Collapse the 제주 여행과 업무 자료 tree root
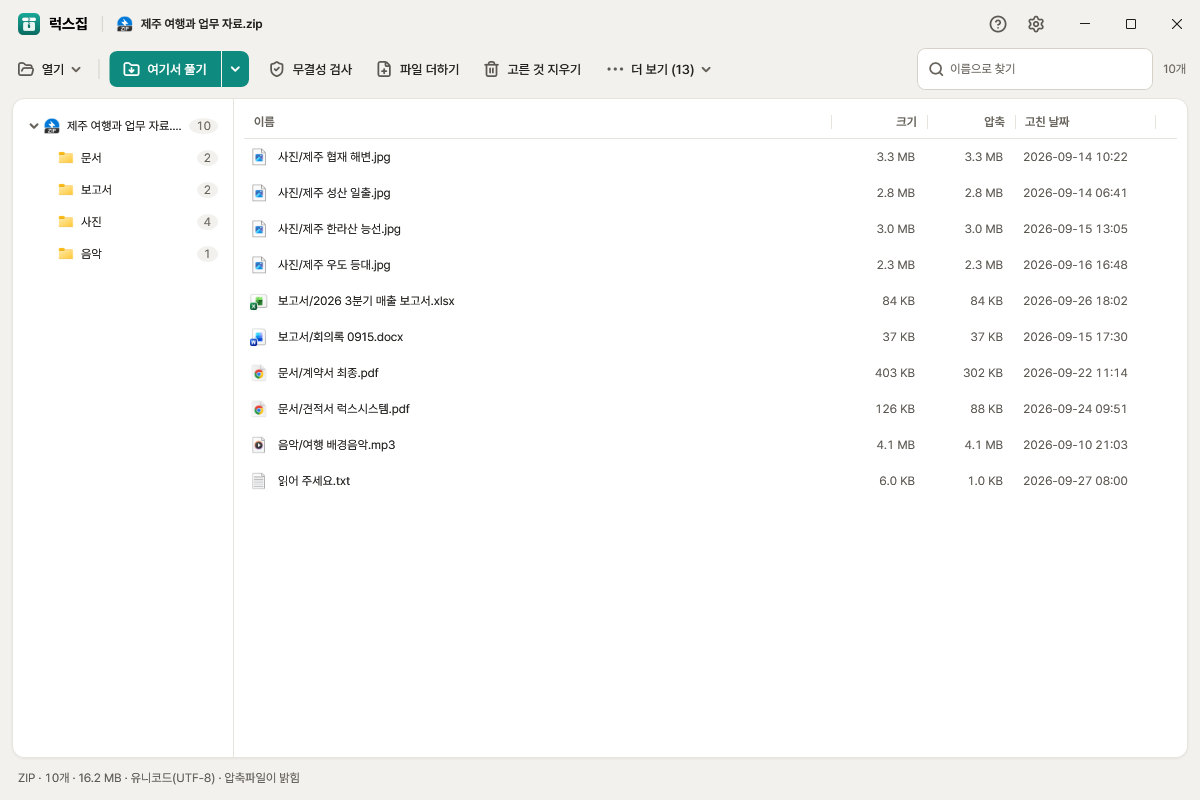 click(x=34, y=126)
